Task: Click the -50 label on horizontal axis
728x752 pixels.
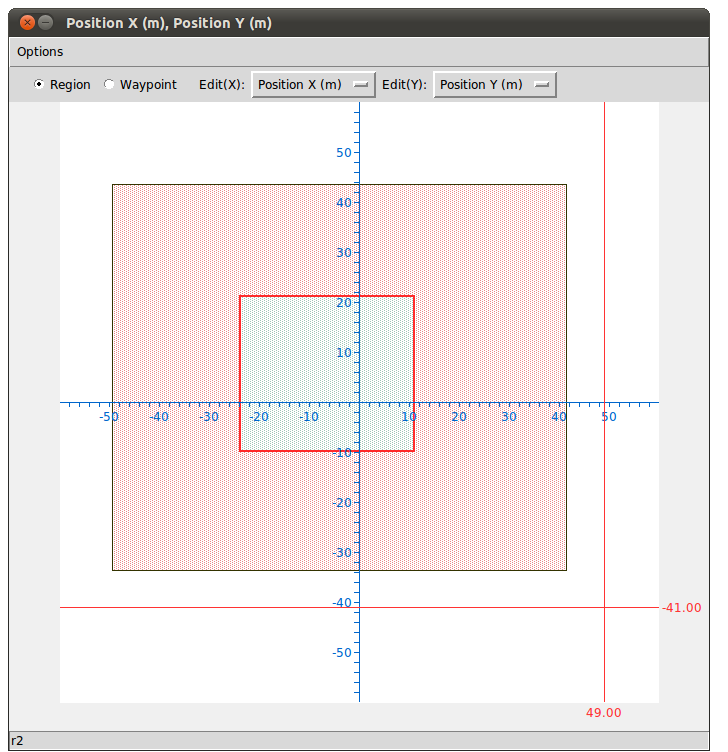Action: point(109,417)
